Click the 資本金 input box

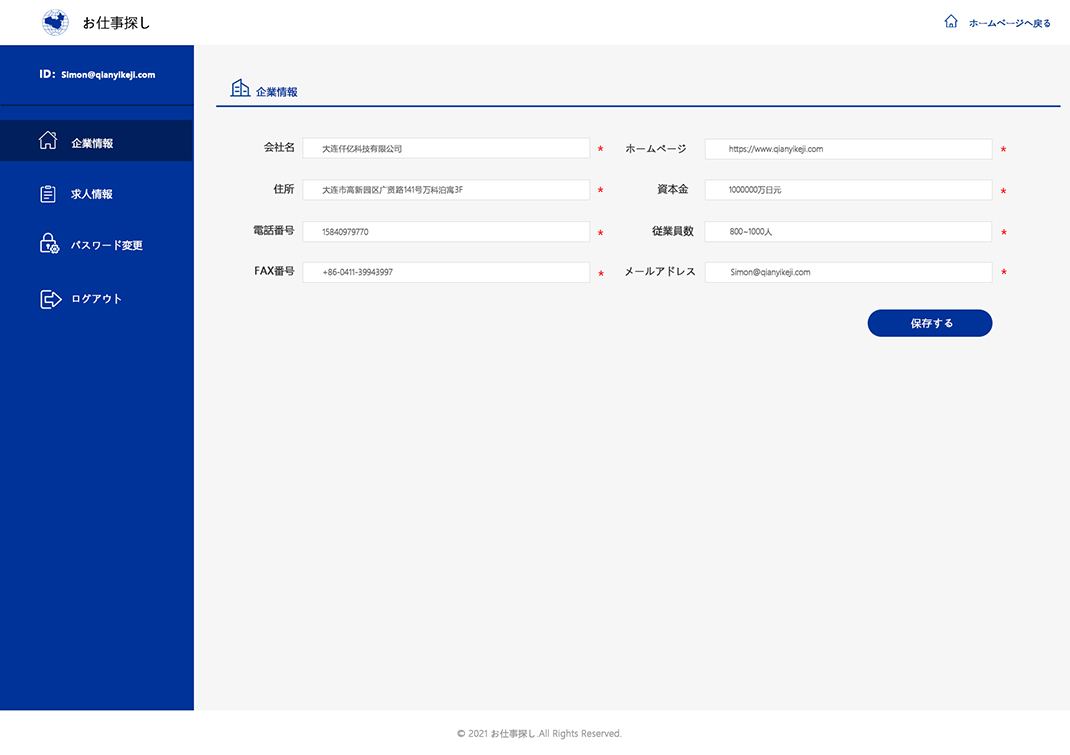click(848, 190)
